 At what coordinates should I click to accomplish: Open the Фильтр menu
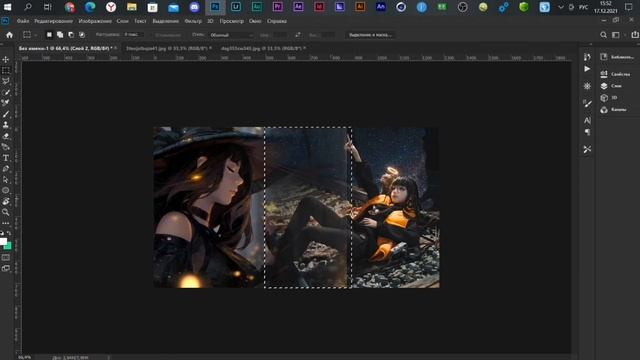(193, 21)
